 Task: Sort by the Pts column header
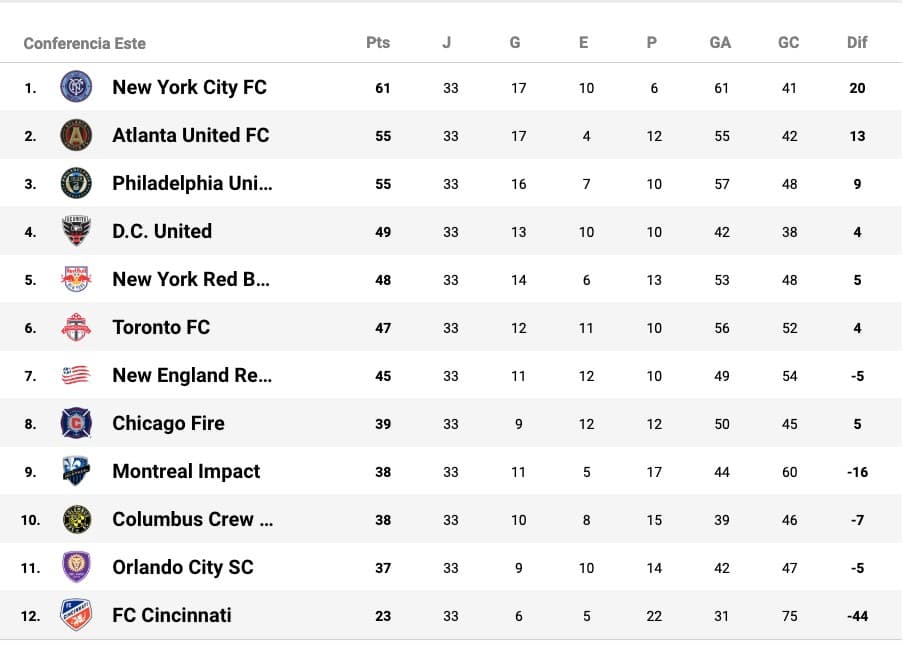(x=378, y=43)
